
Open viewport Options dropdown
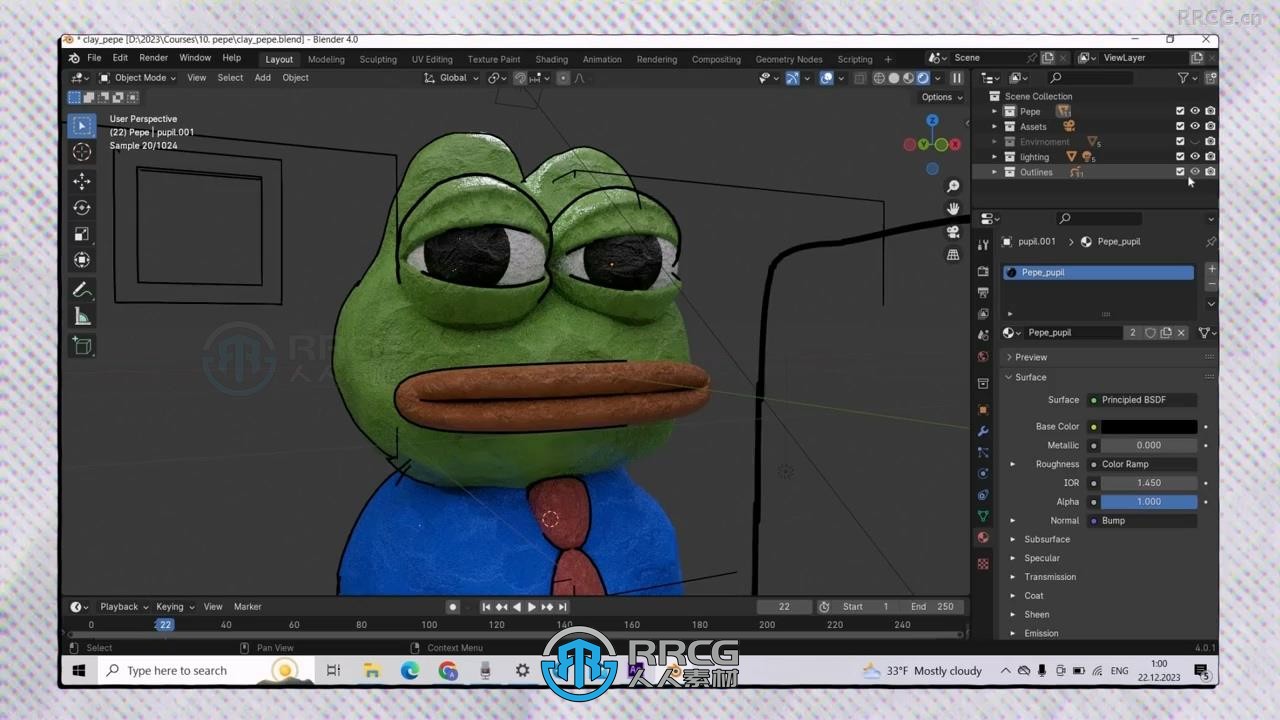941,97
